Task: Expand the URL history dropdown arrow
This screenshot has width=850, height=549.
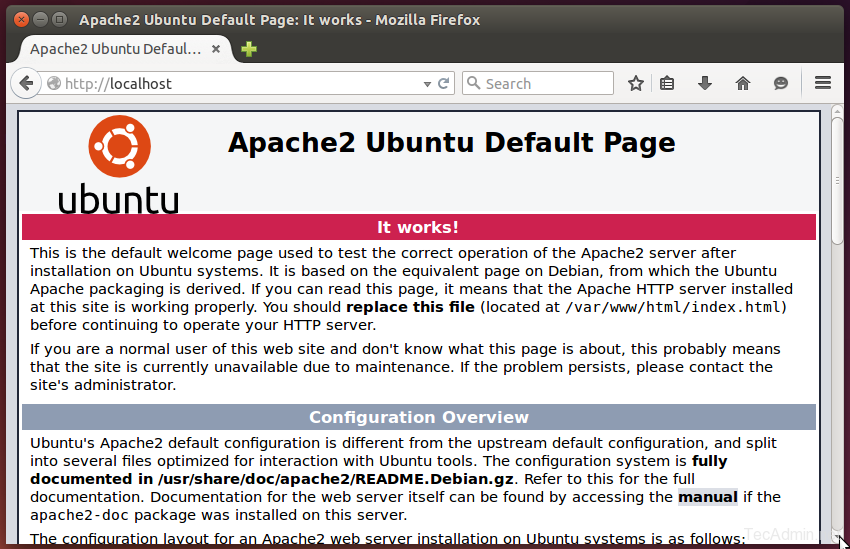Action: (427, 84)
